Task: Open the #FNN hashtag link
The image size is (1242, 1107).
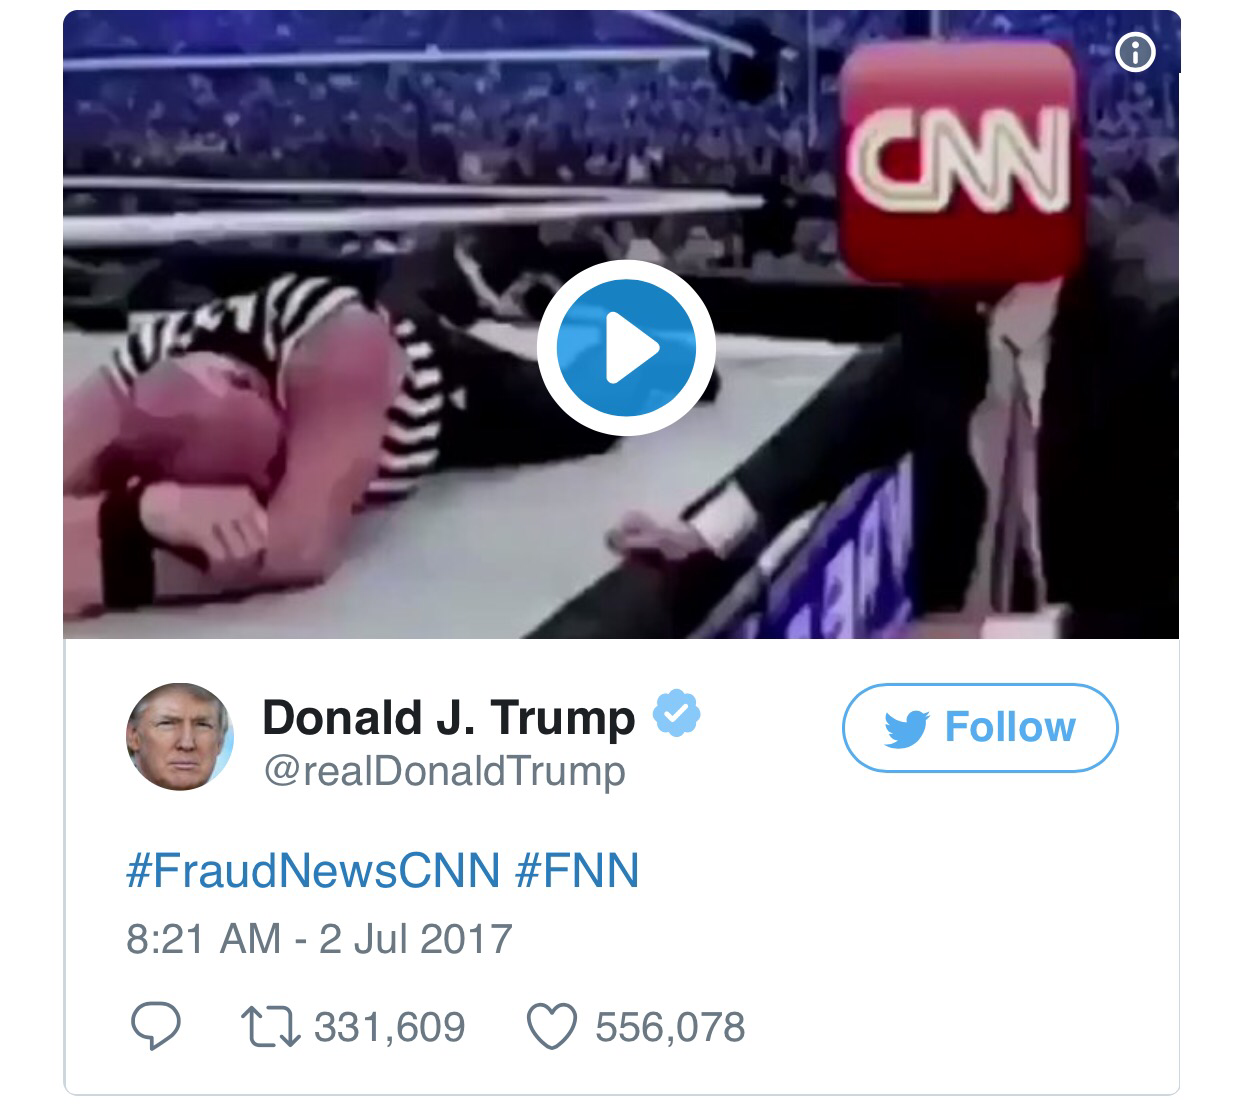Action: coord(577,870)
